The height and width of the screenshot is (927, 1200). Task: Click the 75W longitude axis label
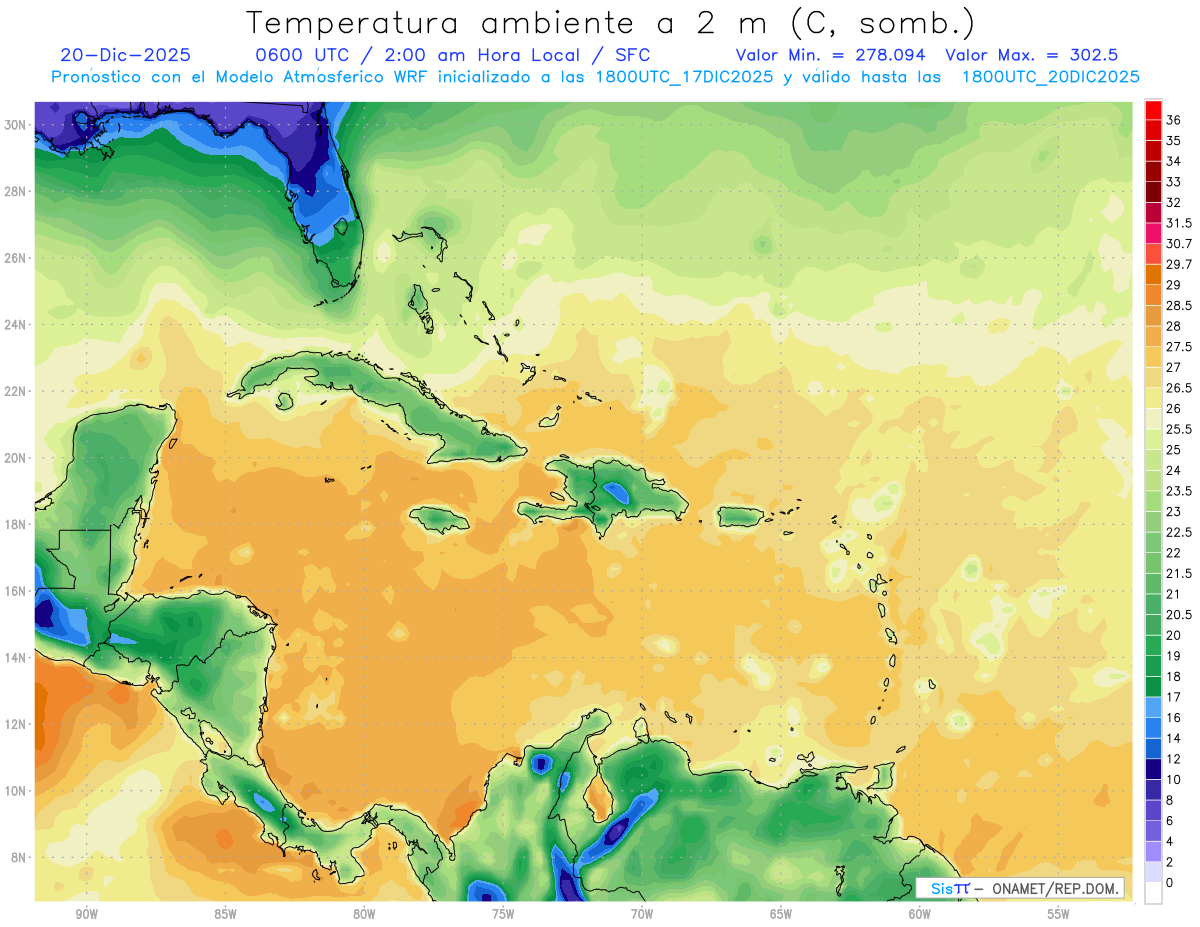(503, 914)
